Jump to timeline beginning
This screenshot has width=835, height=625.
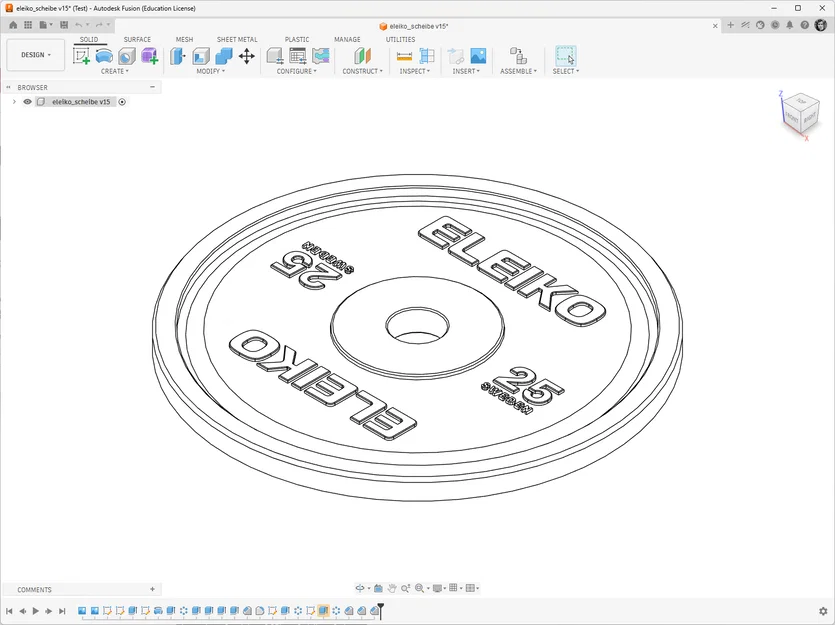(x=9, y=611)
